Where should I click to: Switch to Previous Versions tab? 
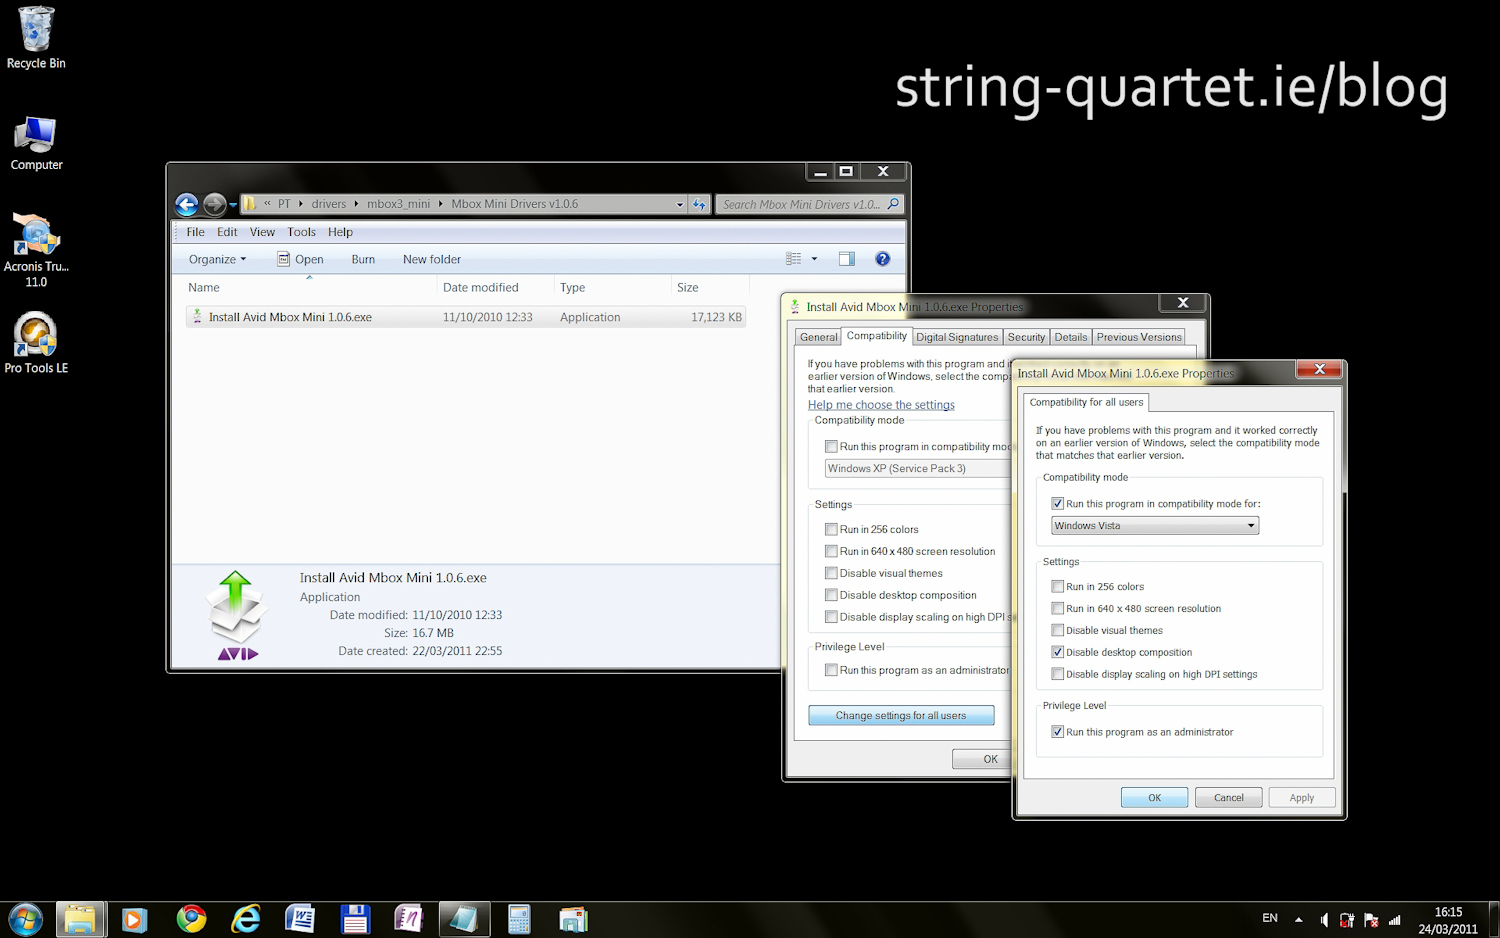tap(1138, 337)
